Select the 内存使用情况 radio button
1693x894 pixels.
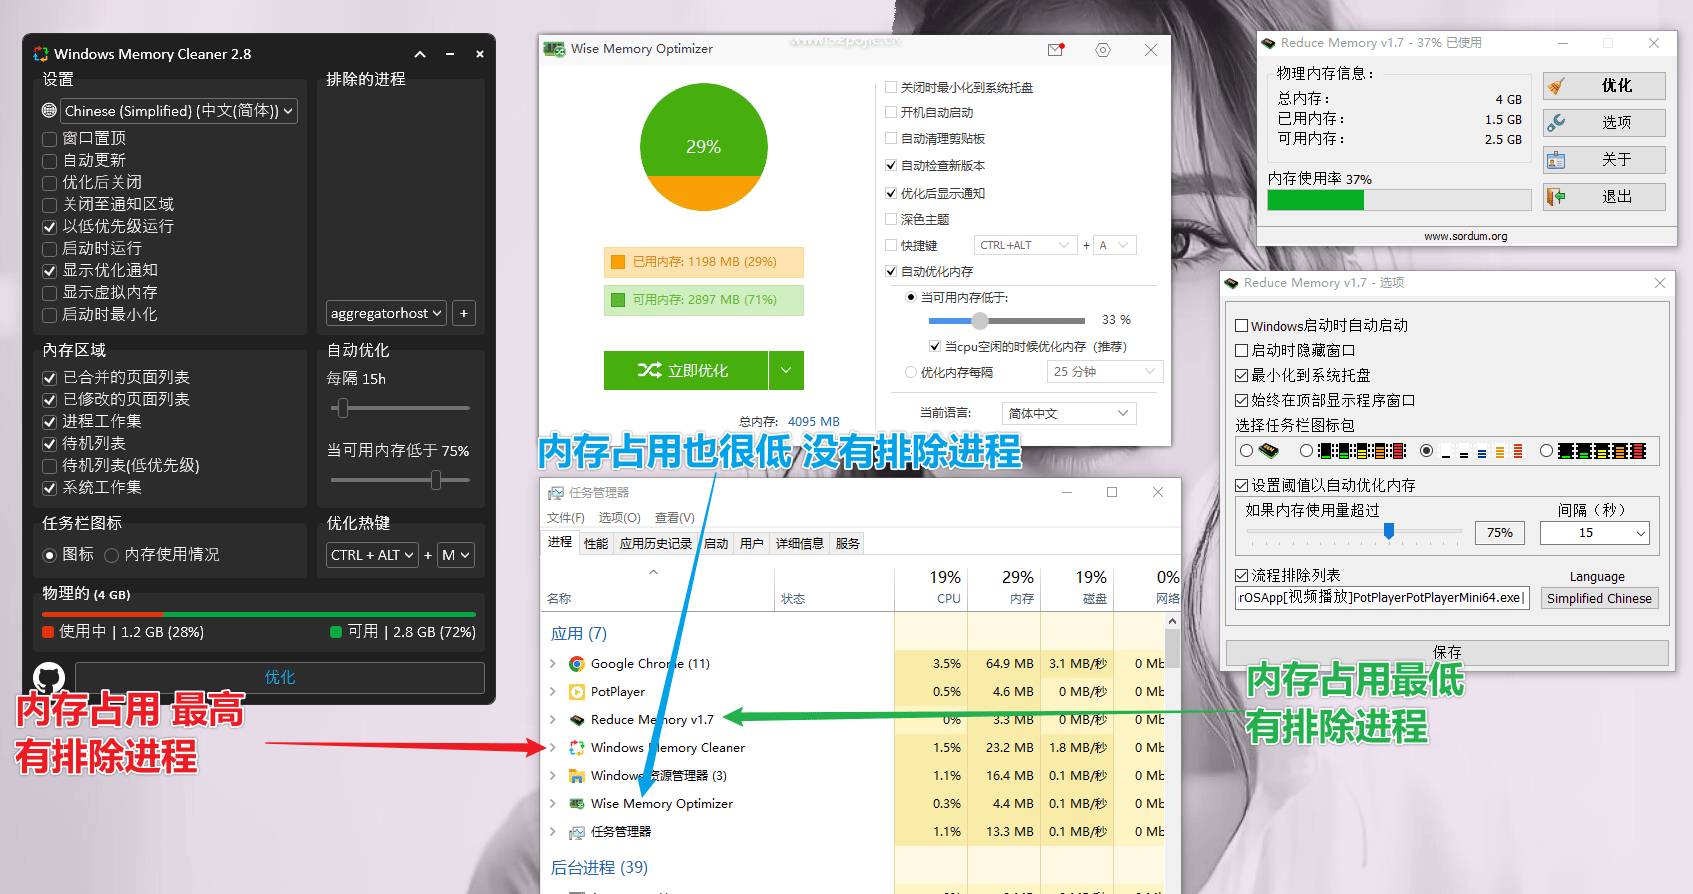coord(112,555)
